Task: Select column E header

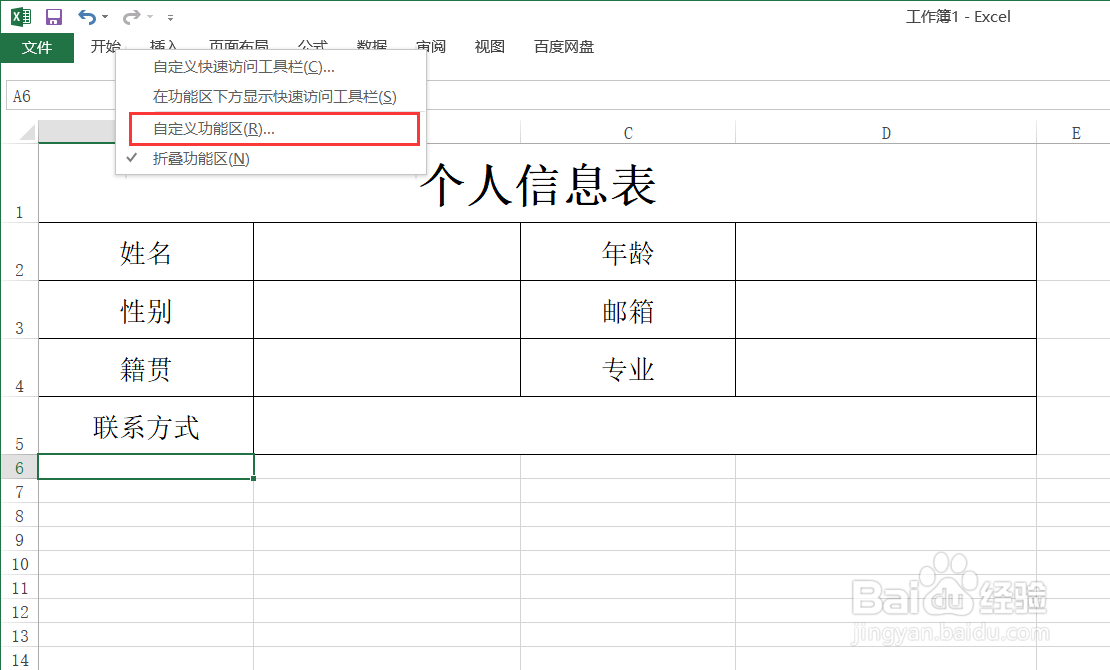Action: tap(1074, 132)
